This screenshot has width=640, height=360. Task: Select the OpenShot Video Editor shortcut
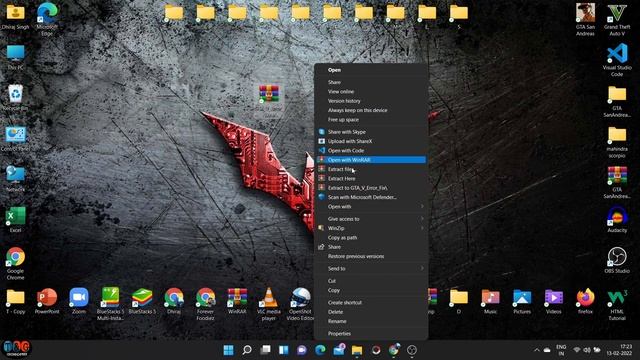(x=300, y=304)
